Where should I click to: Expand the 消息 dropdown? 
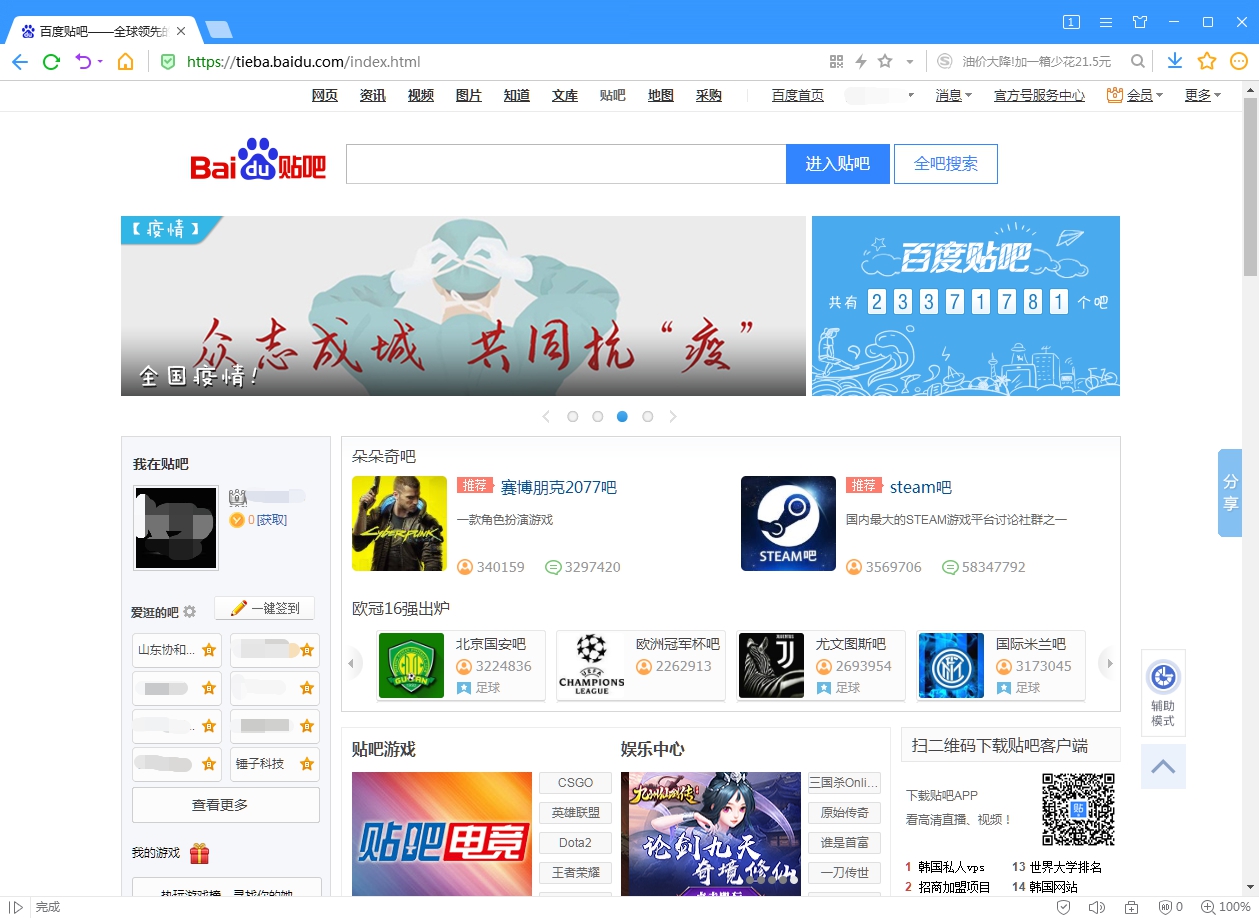coord(954,95)
